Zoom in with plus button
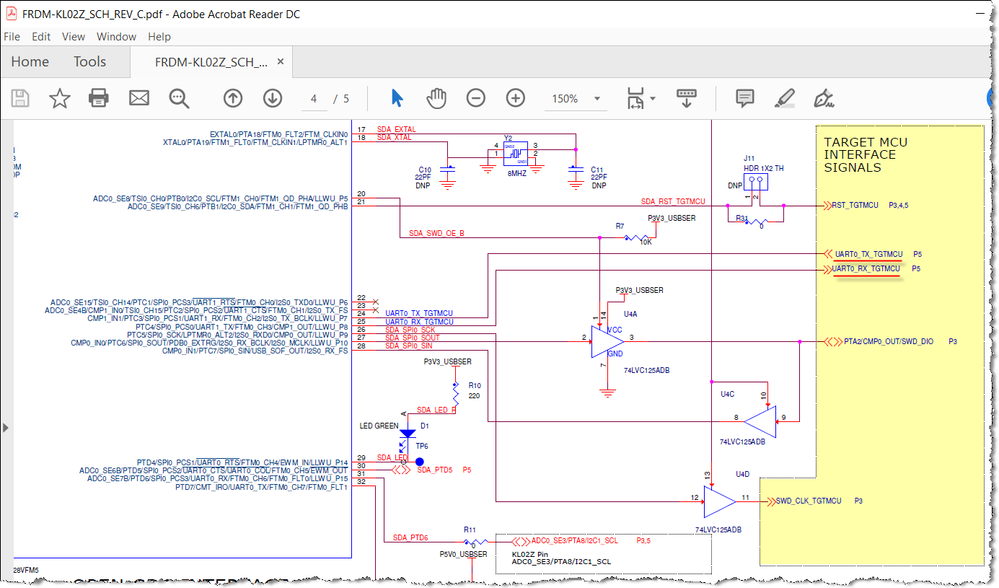 (x=515, y=98)
